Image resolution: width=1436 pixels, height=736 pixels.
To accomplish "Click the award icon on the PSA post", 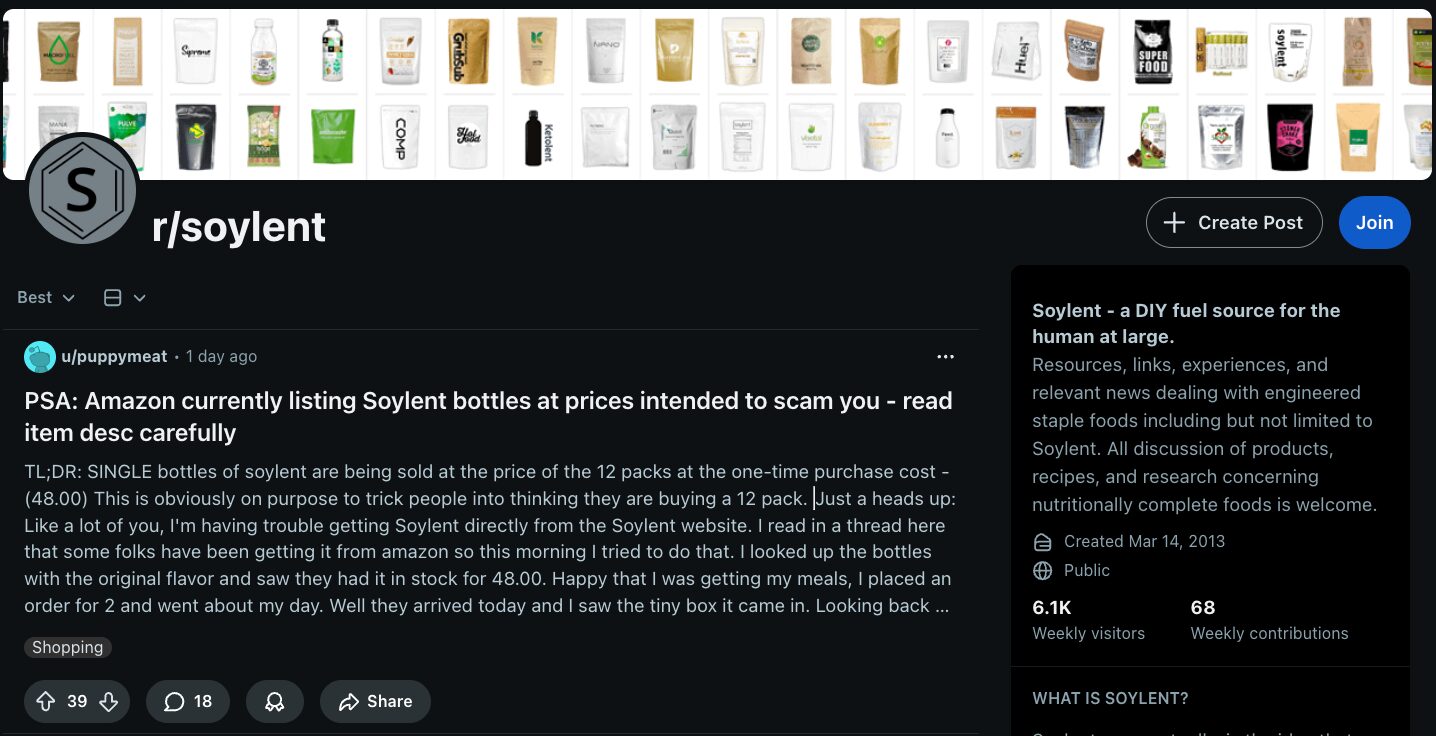I will pyautogui.click(x=275, y=701).
